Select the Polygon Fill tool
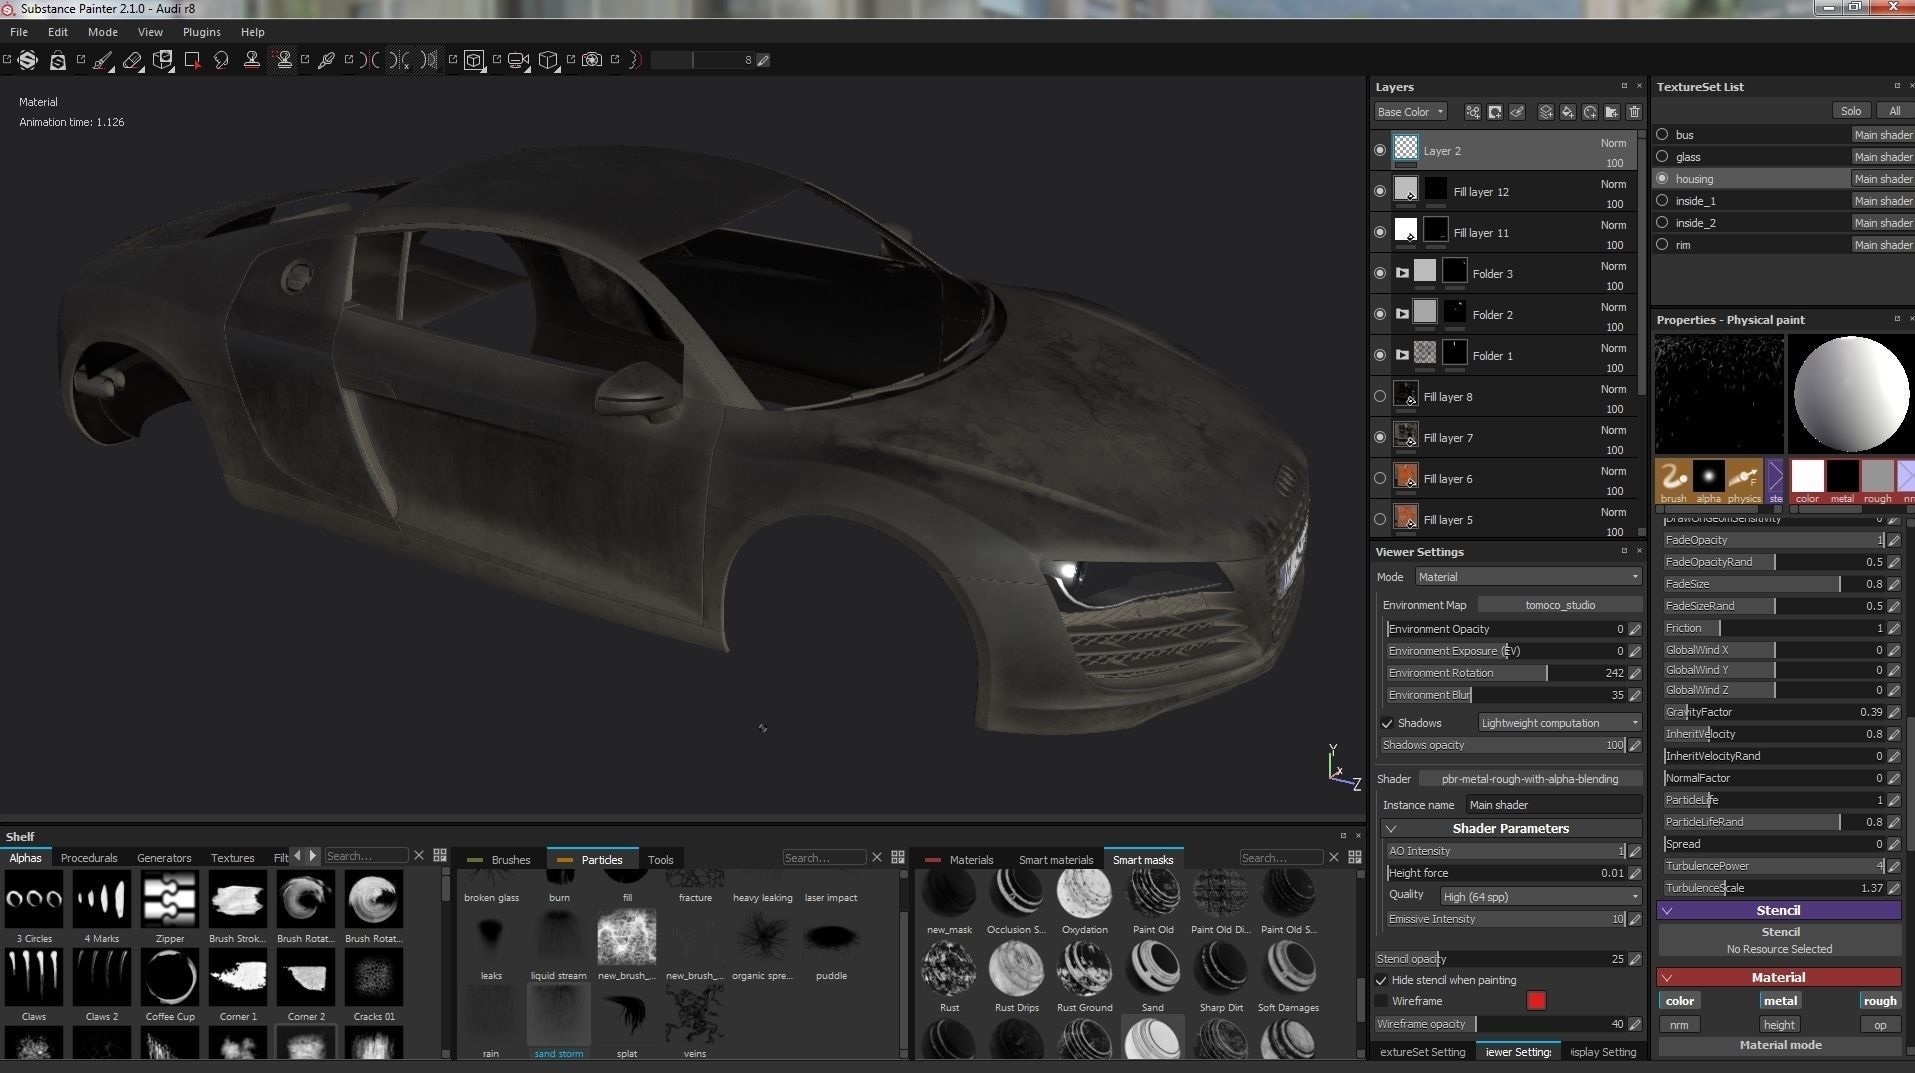The image size is (1915, 1073). click(192, 60)
